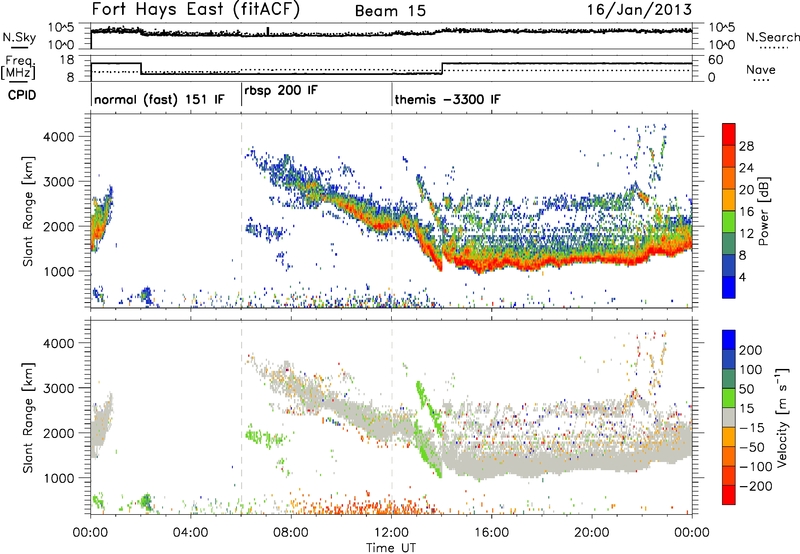
Task: Click the 3000 tick of the velocity panel
Action: click(x=59, y=388)
